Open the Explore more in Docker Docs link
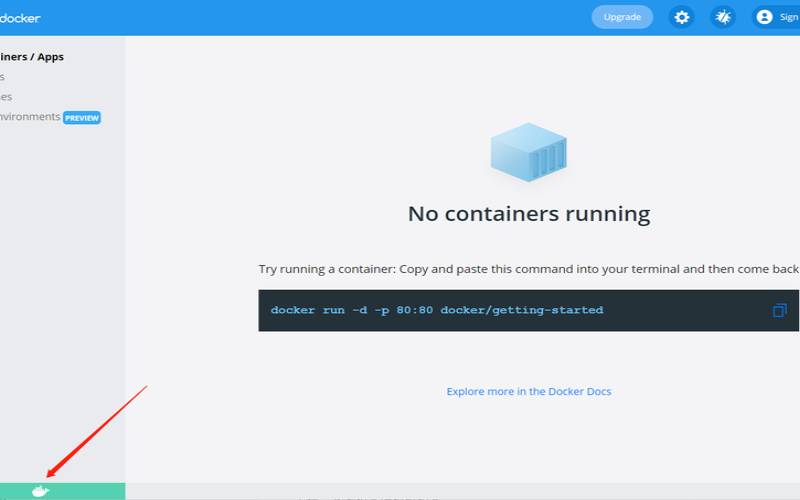The height and width of the screenshot is (500, 800). [529, 391]
